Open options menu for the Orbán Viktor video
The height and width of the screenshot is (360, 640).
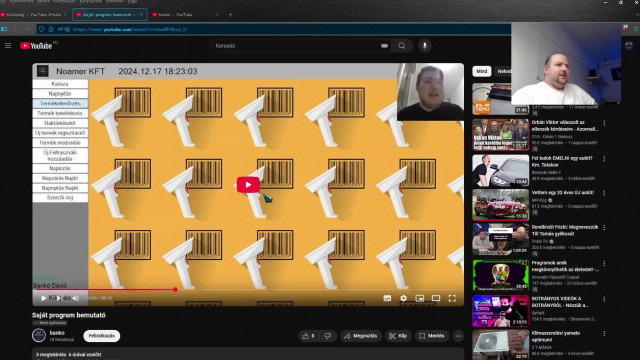point(604,123)
